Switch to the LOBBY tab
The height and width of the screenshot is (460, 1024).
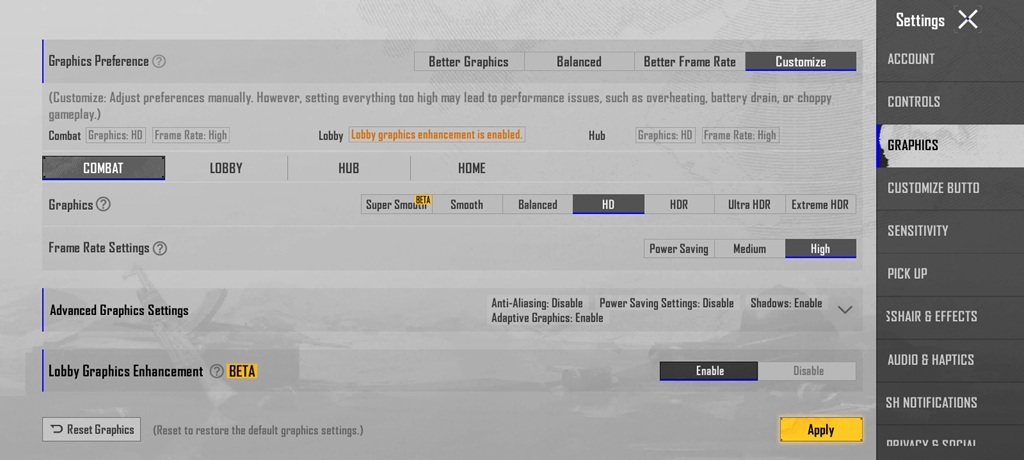(x=226, y=168)
